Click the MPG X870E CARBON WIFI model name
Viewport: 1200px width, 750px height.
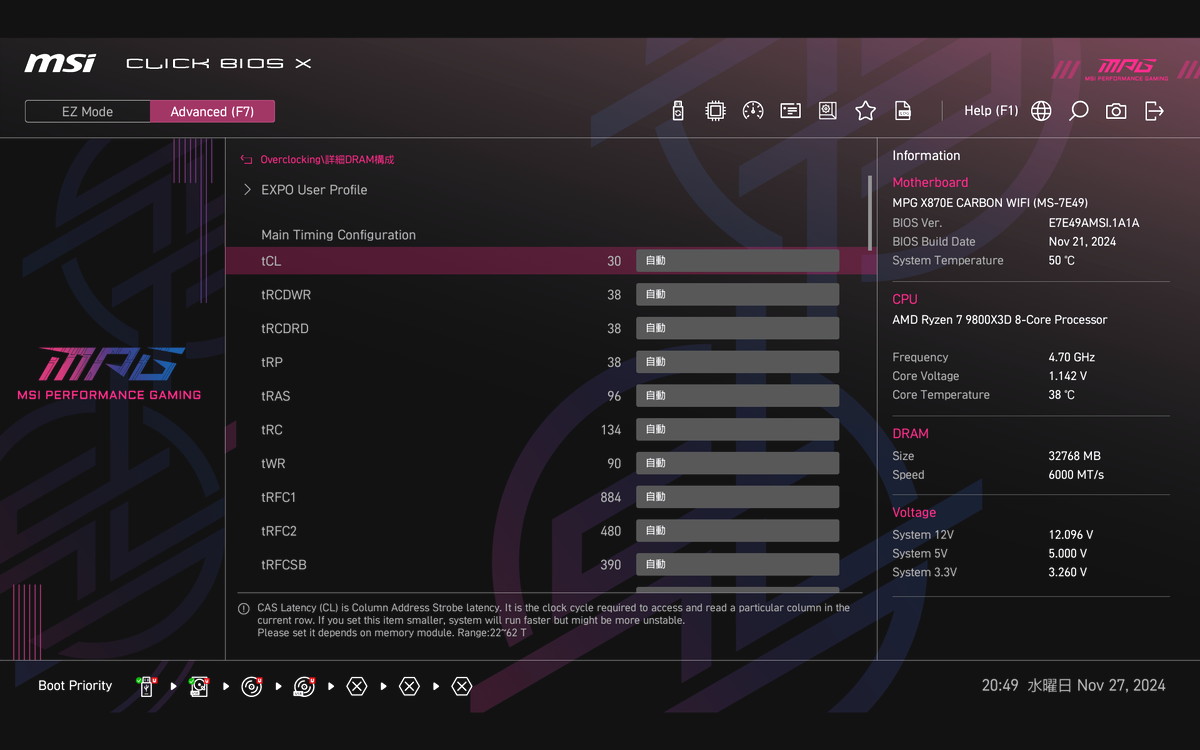990,203
